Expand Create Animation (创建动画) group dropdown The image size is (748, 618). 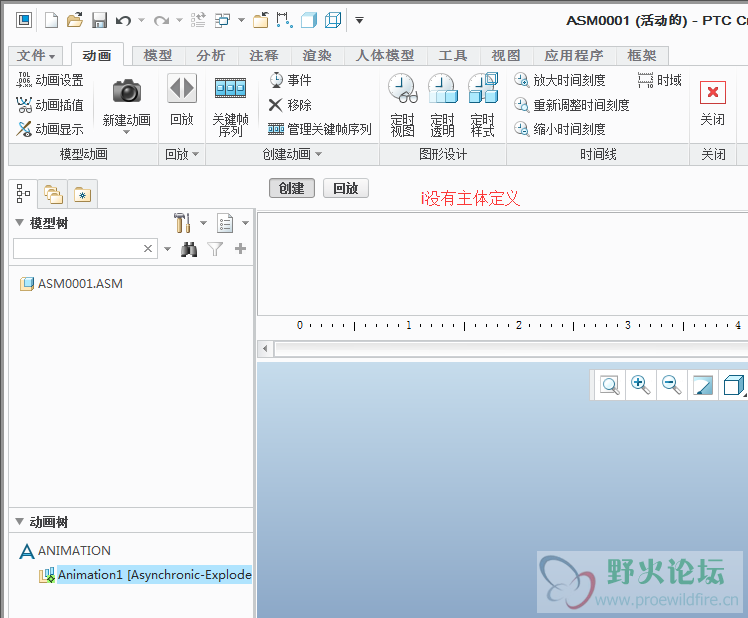pos(318,154)
